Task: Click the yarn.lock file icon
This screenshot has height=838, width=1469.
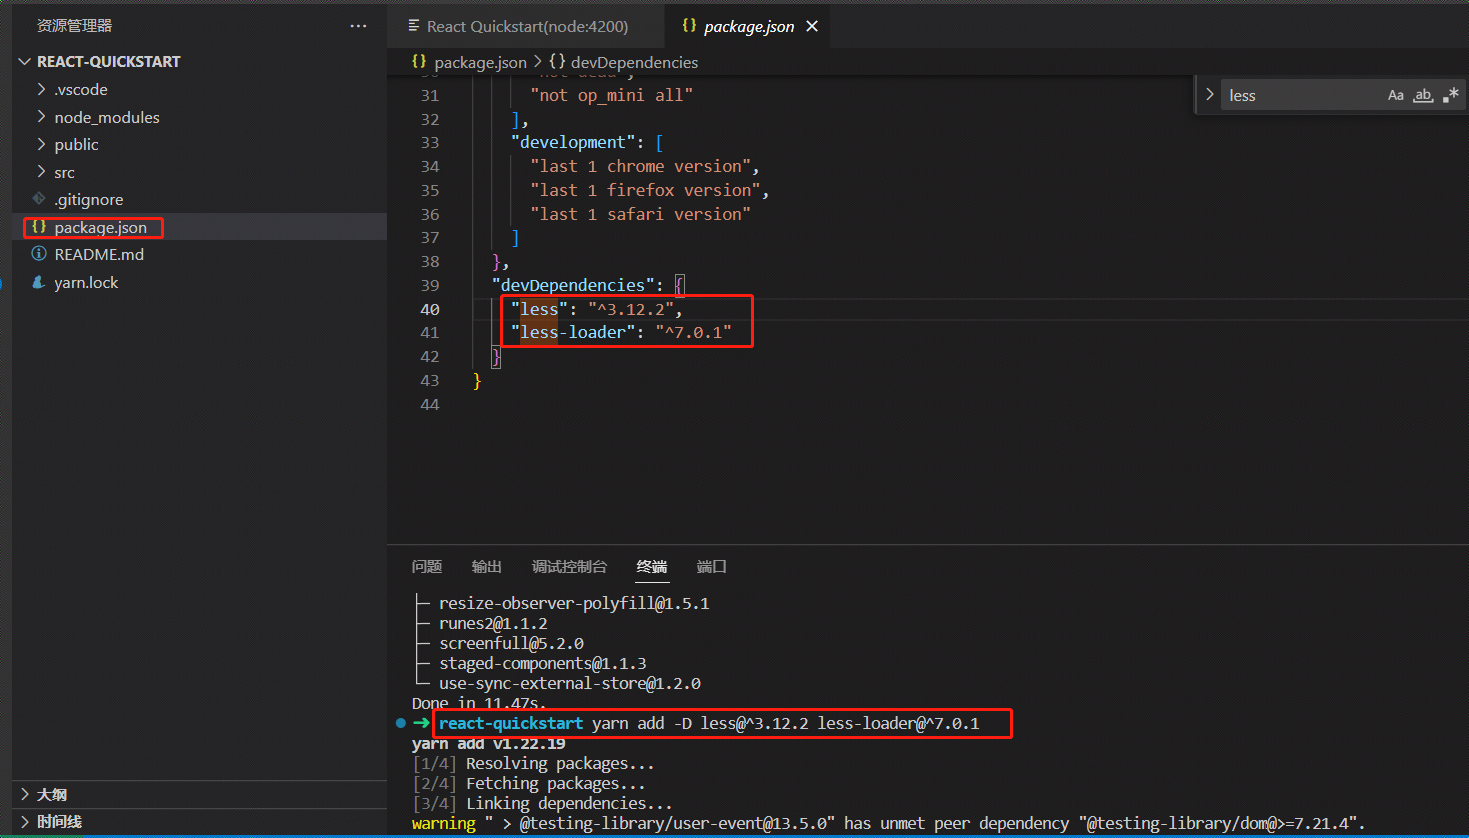Action: (39, 282)
